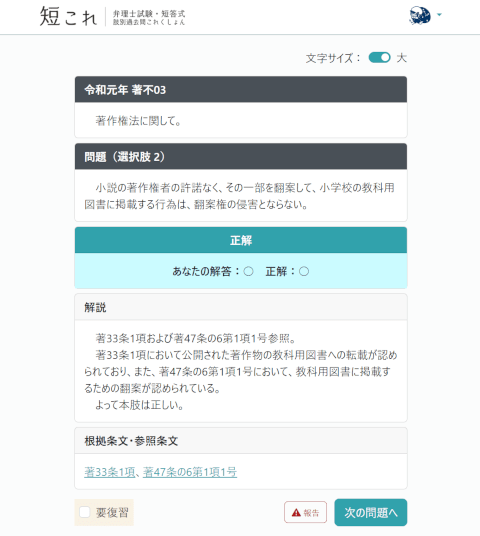Toggle the 文字サイズ large switch
The image size is (480, 536).
click(379, 57)
